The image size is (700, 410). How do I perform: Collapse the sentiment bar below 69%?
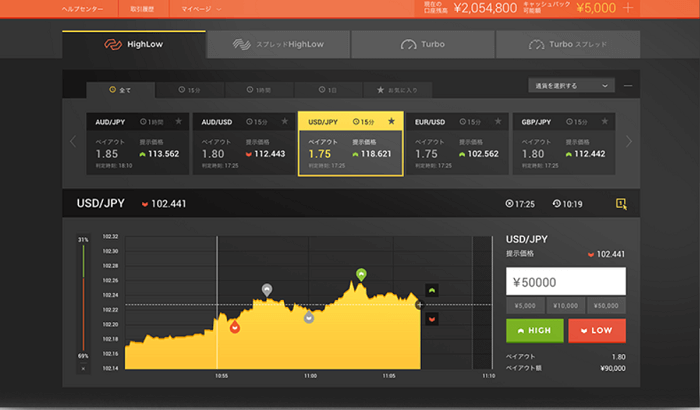[x=83, y=368]
